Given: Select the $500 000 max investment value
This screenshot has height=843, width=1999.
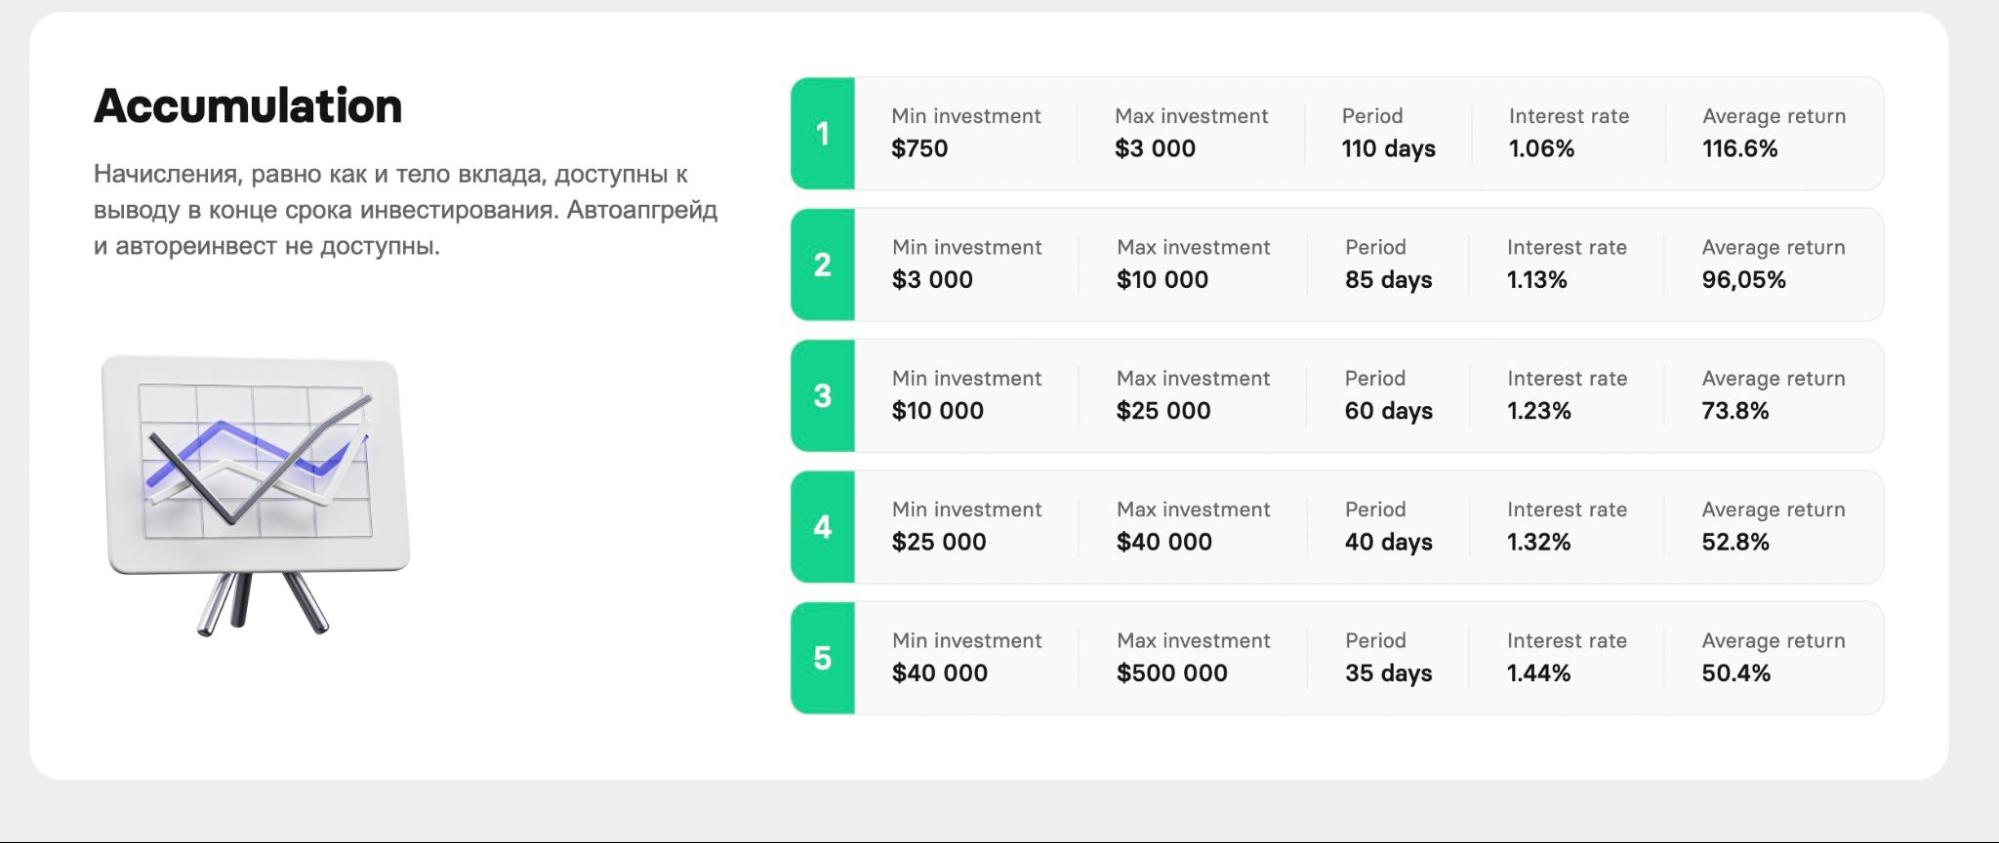Looking at the screenshot, I should (1172, 673).
